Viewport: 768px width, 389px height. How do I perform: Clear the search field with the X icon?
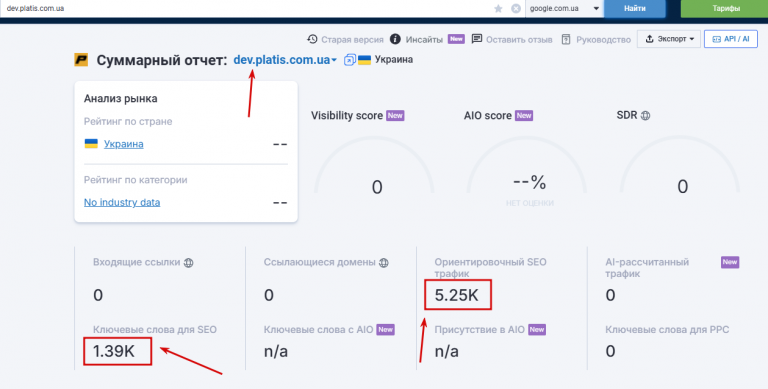point(516,8)
